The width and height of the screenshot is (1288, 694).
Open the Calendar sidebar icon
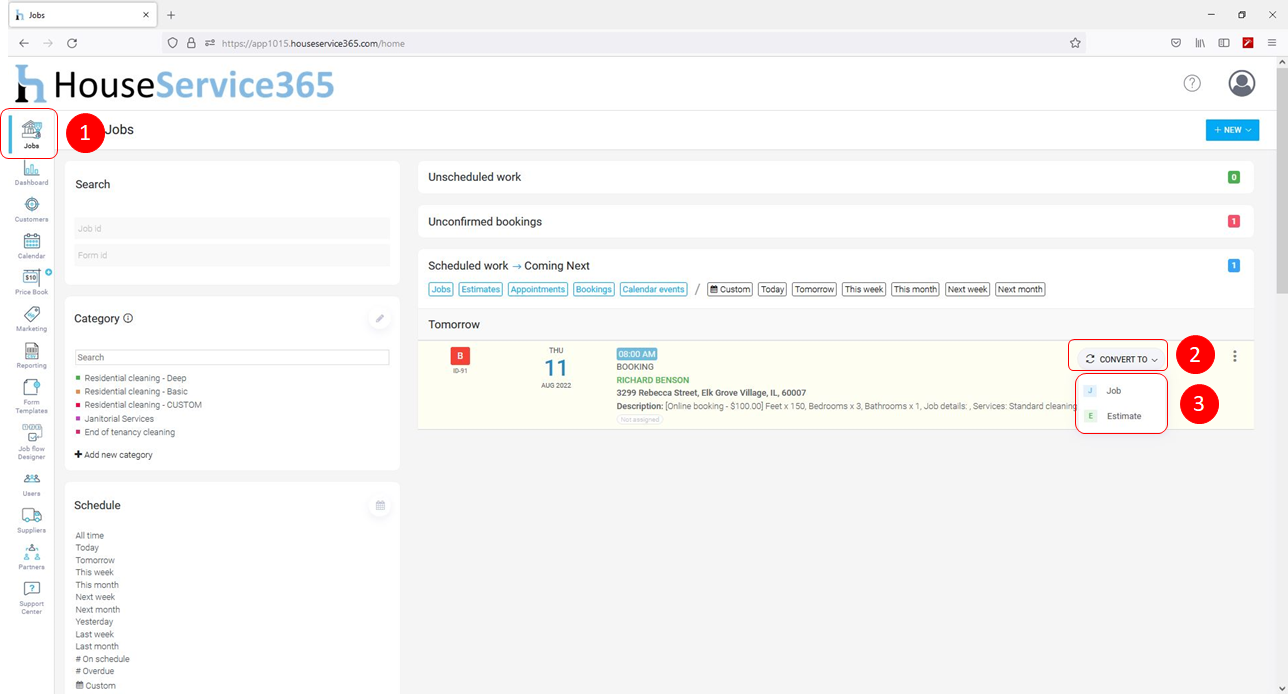click(x=31, y=246)
